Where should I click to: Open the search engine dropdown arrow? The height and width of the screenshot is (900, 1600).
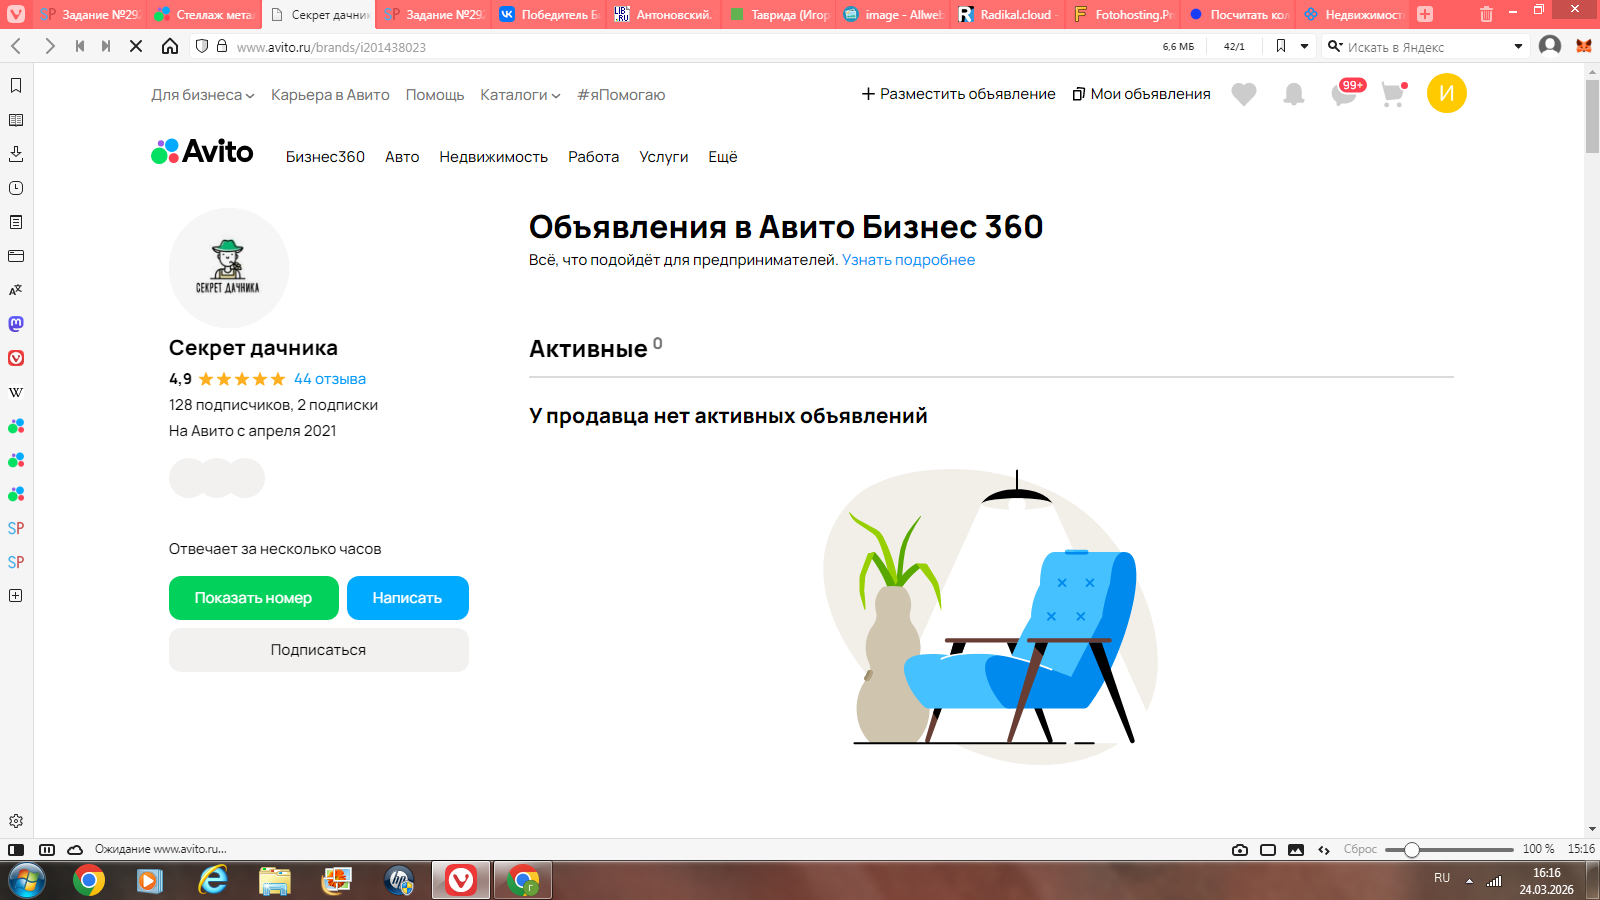(x=1518, y=46)
